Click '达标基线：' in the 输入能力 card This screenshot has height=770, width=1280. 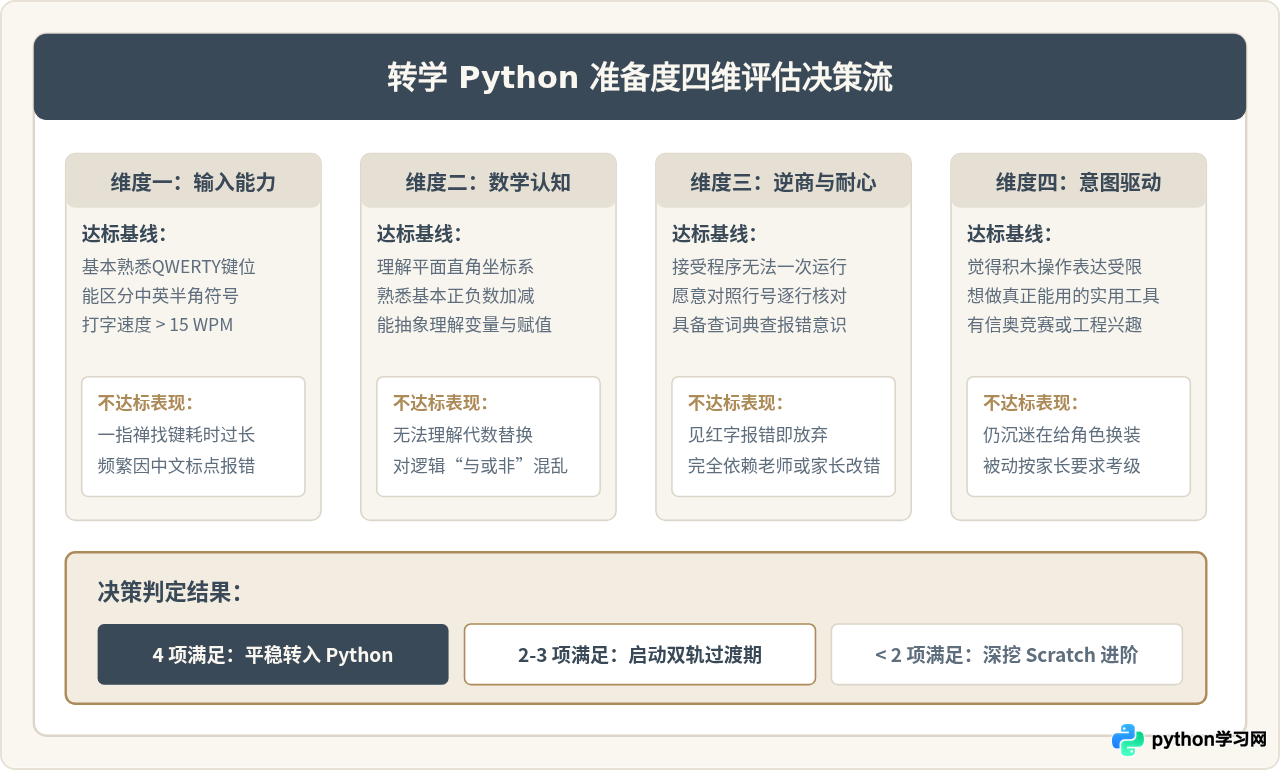(124, 235)
